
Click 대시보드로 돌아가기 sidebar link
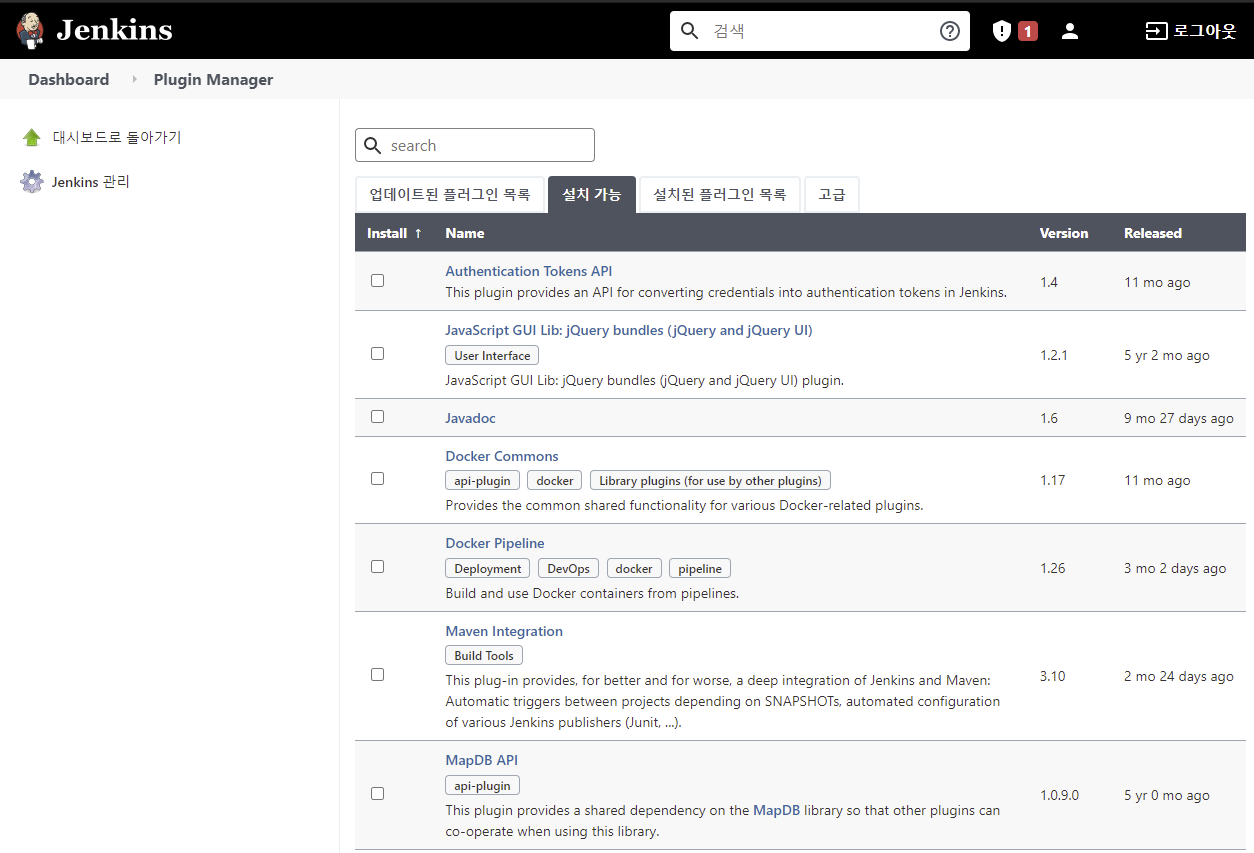click(117, 138)
